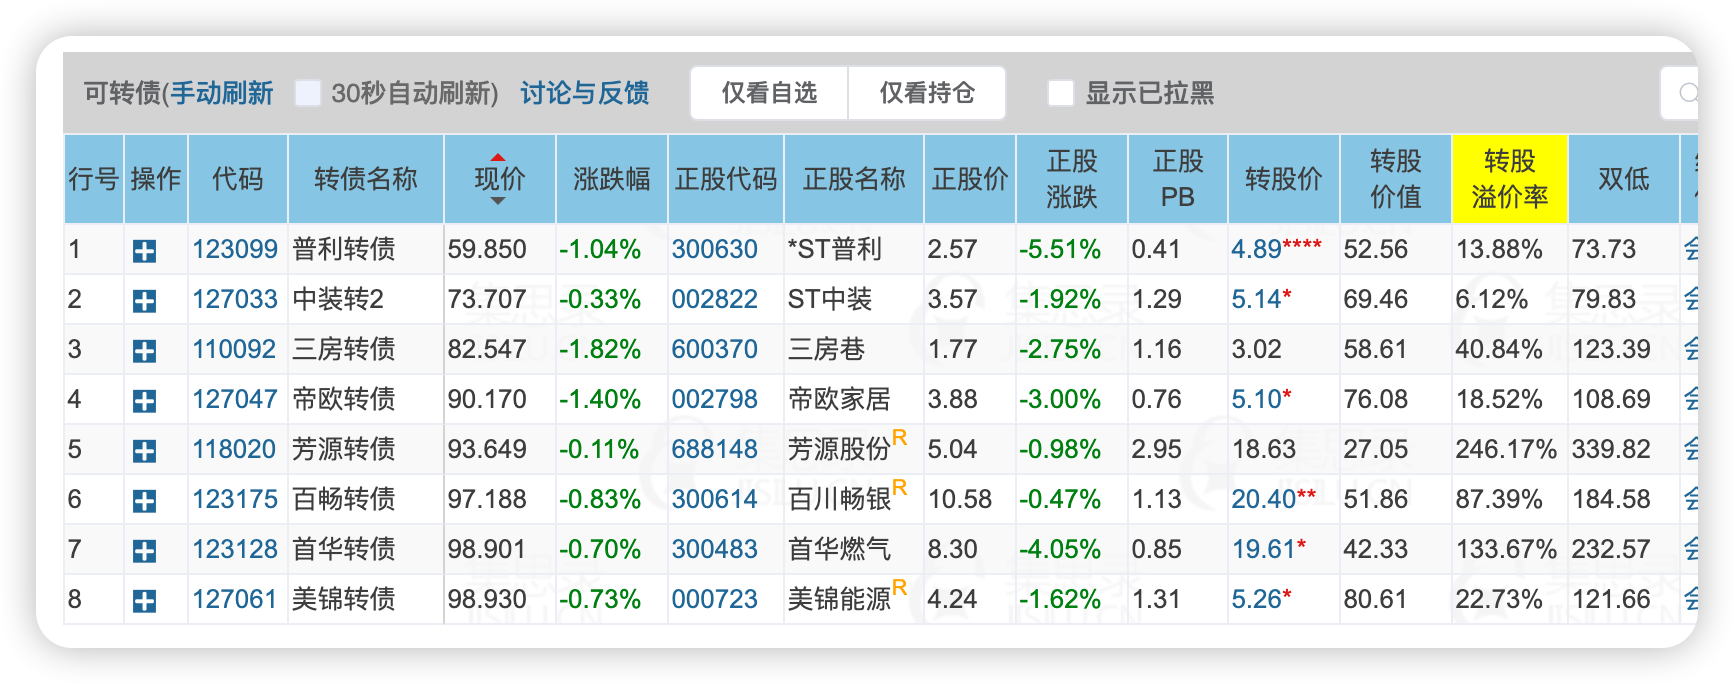Viewport: 1734px width, 684px height.
Task: Click the plus icon for 帝欧转债 row
Action: (x=144, y=401)
